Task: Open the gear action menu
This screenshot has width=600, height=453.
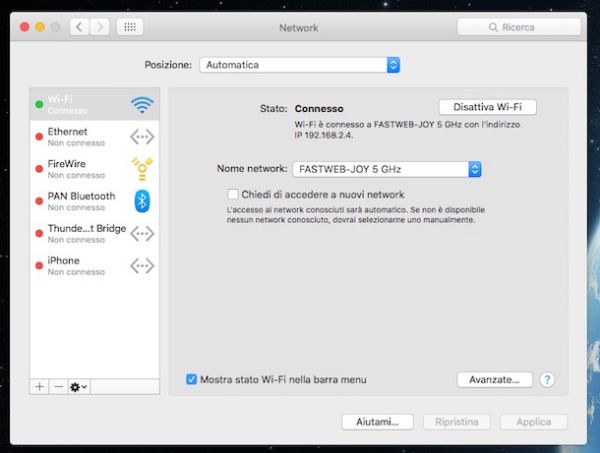Action: coord(78,386)
